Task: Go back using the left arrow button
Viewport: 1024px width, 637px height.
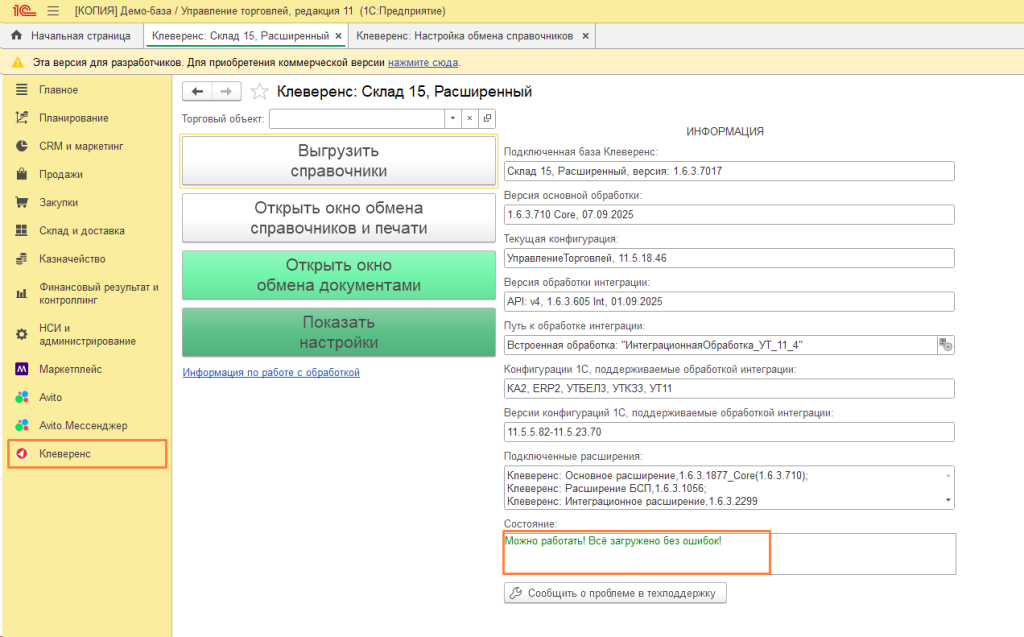Action: pos(197,92)
